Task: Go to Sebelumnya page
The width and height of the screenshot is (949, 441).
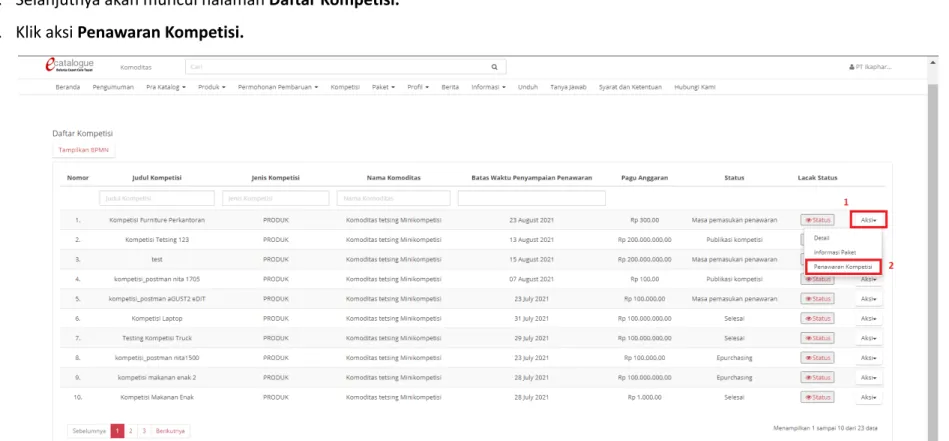Action: pyautogui.click(x=89, y=431)
